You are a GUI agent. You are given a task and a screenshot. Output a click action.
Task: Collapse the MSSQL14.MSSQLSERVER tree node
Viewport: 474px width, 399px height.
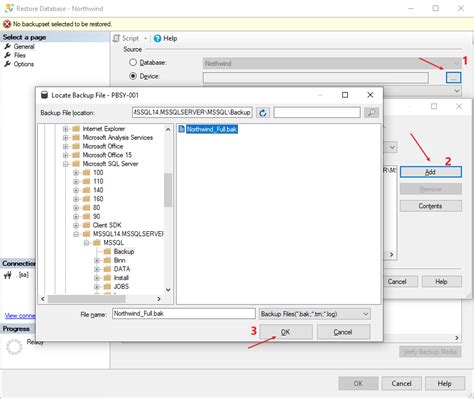tap(76, 234)
